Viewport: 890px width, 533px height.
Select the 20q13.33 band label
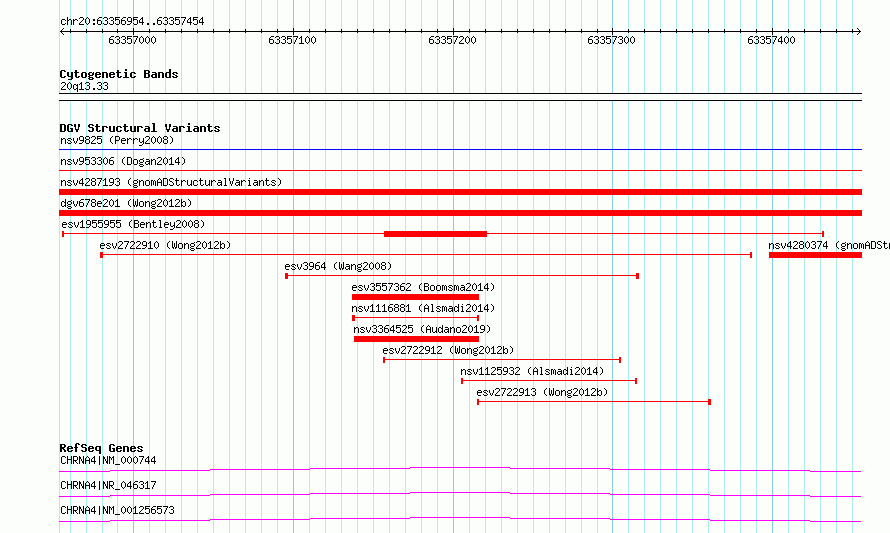point(84,86)
